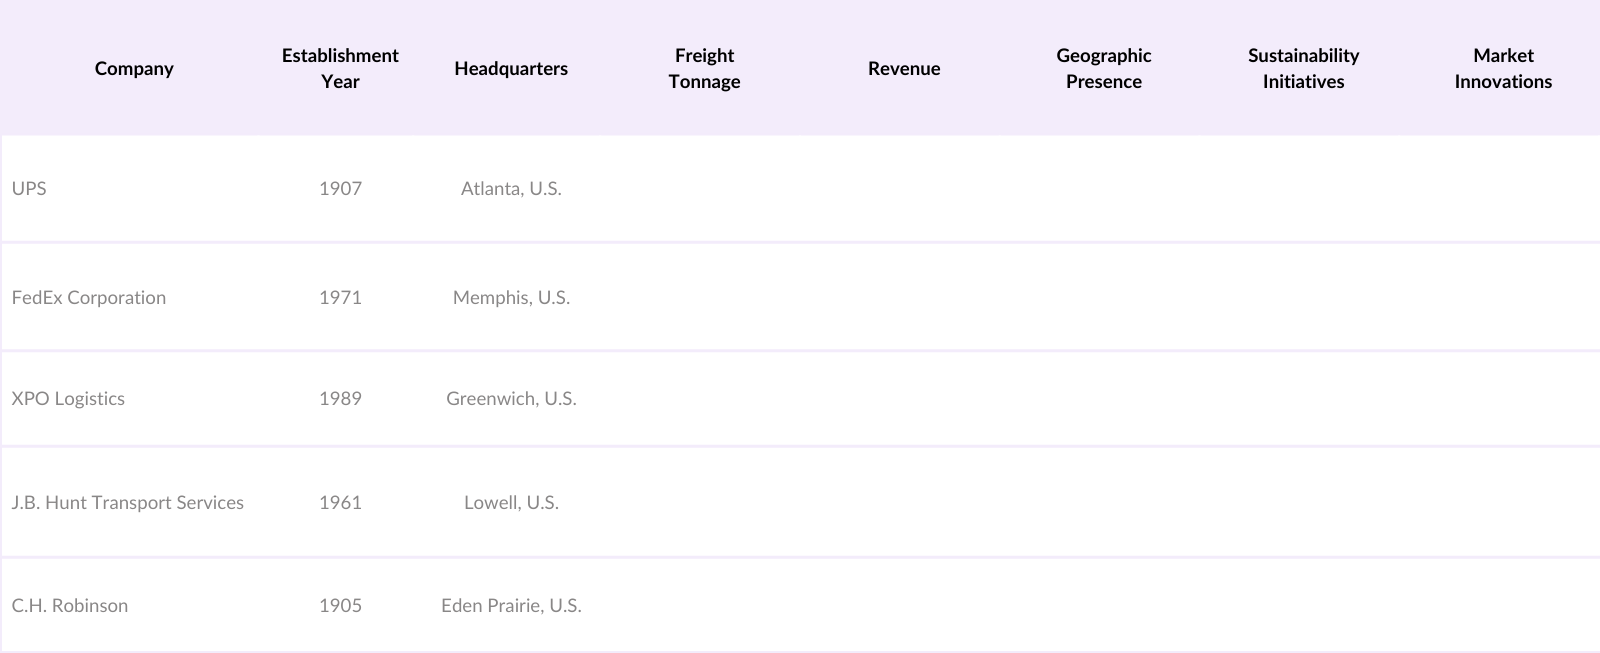Click the Sustainability Initiatives column header
The width and height of the screenshot is (1600, 653).
tap(1303, 68)
